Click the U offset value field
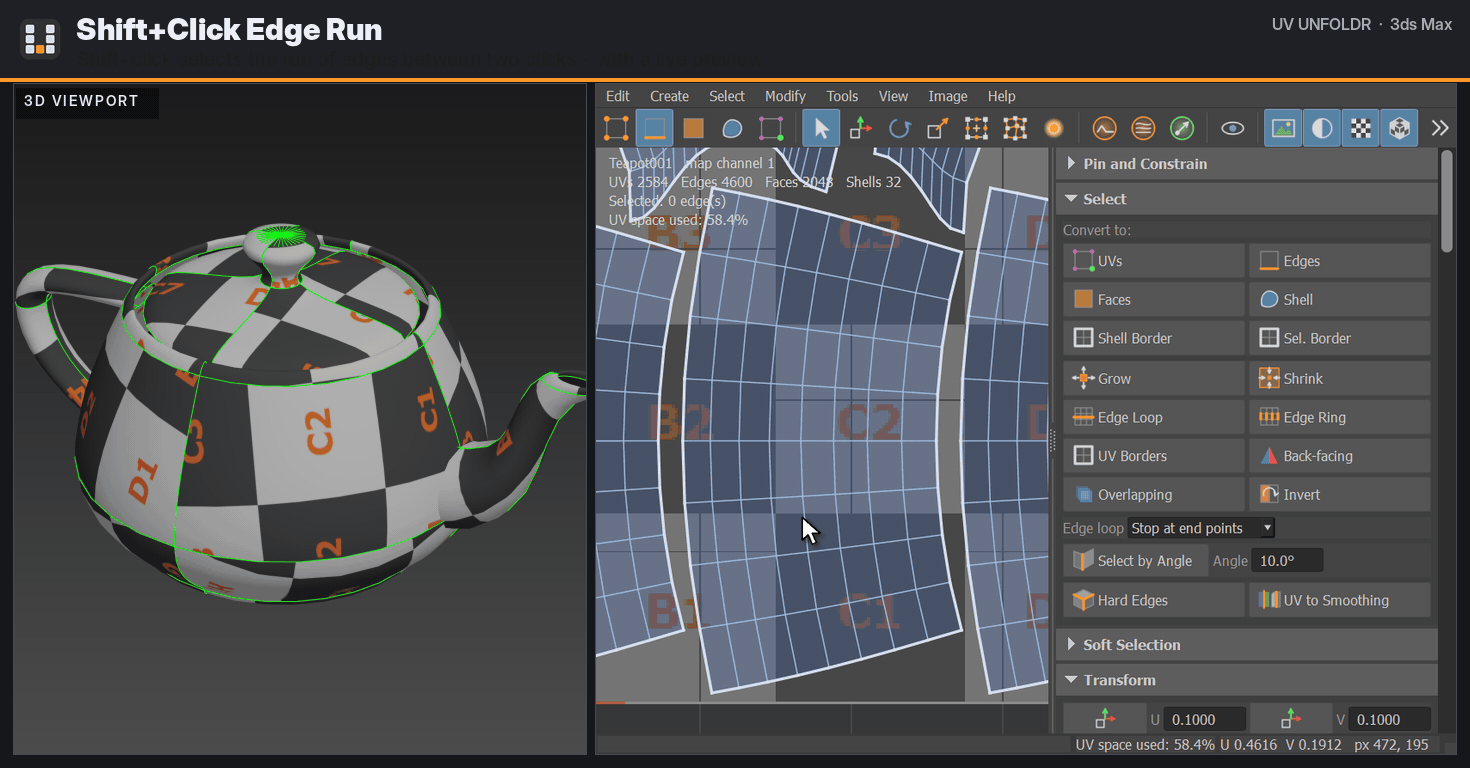The width and height of the screenshot is (1470, 768). pyautogui.click(x=1205, y=719)
